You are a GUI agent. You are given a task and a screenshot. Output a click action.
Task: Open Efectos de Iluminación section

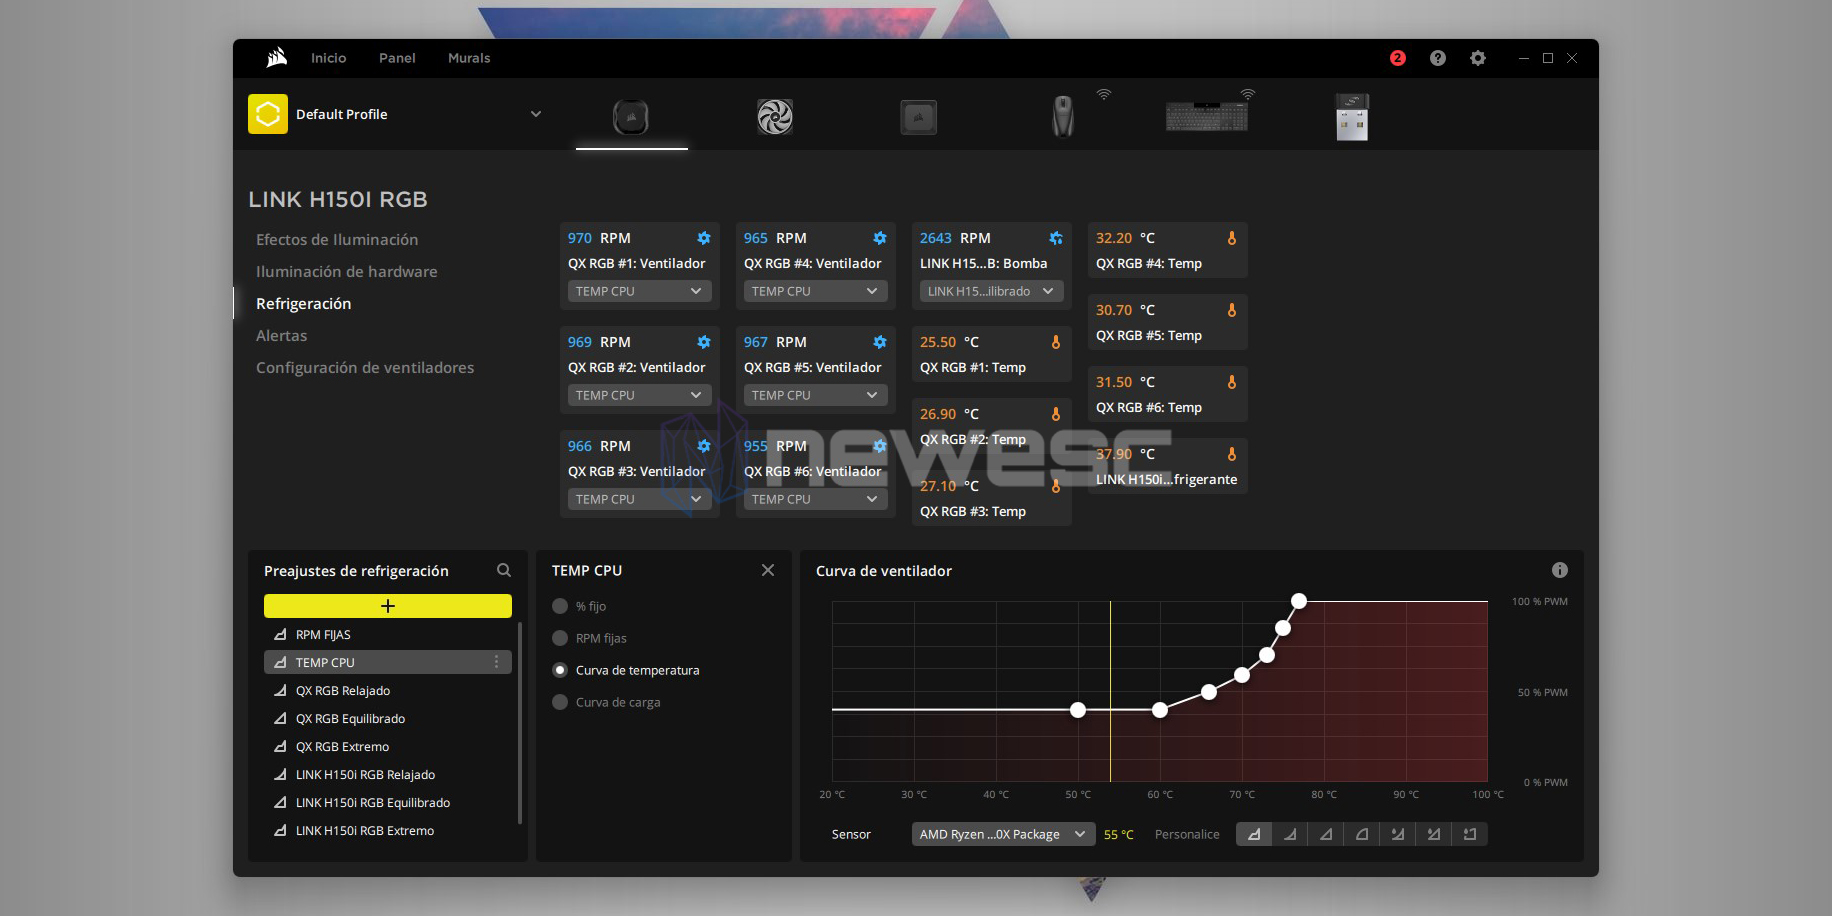pos(337,239)
